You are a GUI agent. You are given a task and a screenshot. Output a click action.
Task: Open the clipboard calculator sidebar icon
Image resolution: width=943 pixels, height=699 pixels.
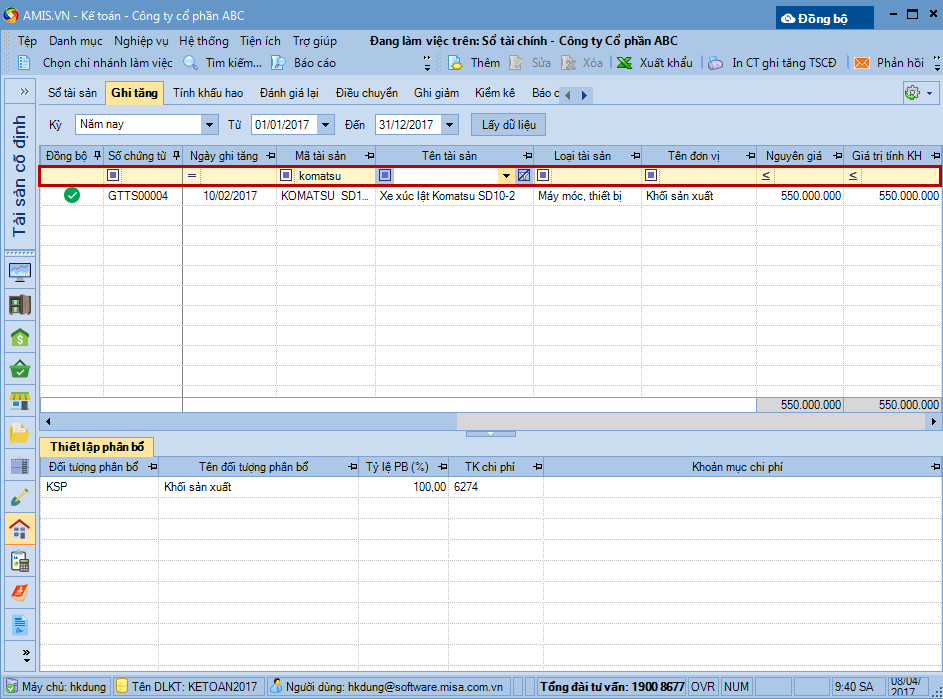pos(19,561)
